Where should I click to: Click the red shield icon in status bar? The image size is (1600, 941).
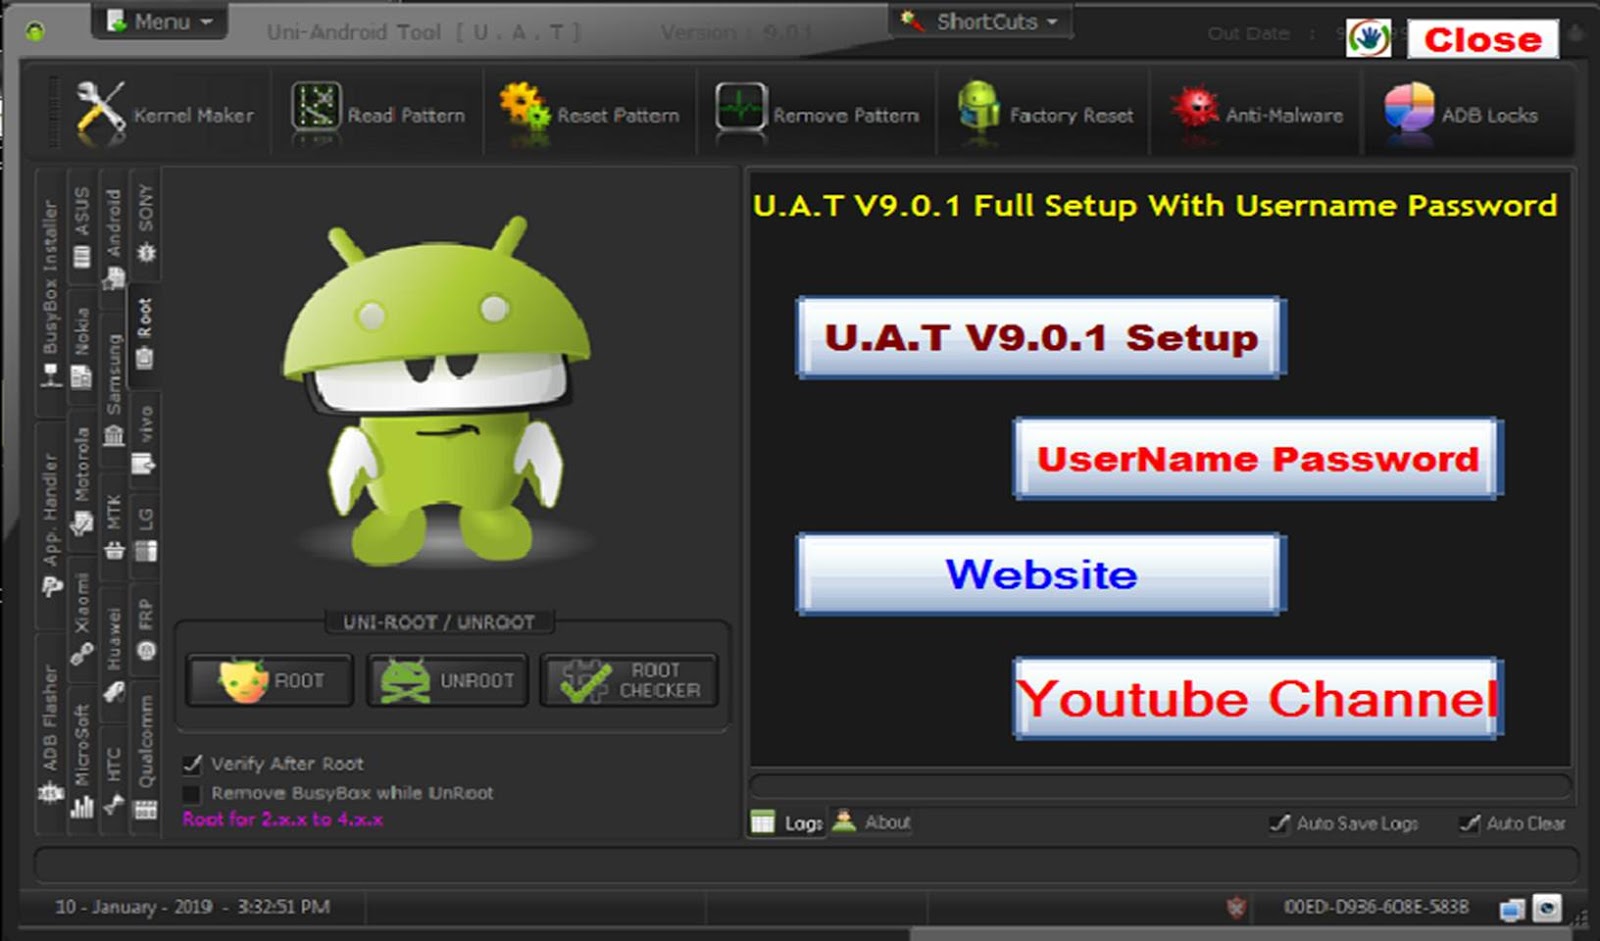coord(1237,907)
